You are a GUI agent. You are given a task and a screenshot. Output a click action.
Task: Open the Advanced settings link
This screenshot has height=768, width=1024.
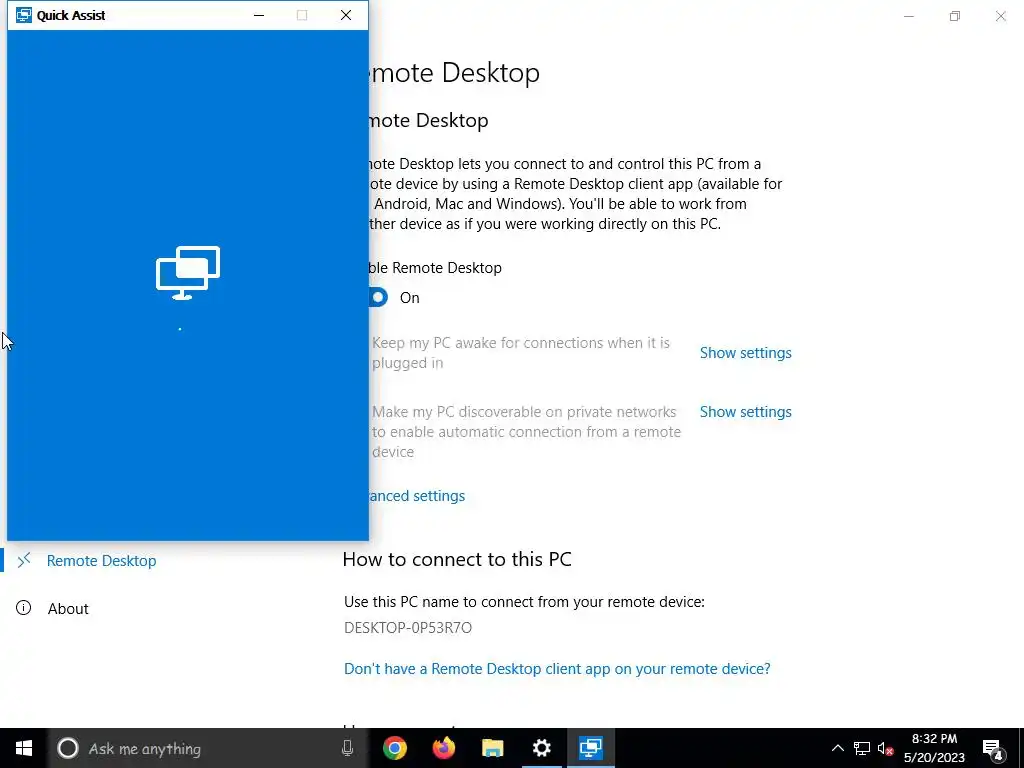(x=417, y=496)
